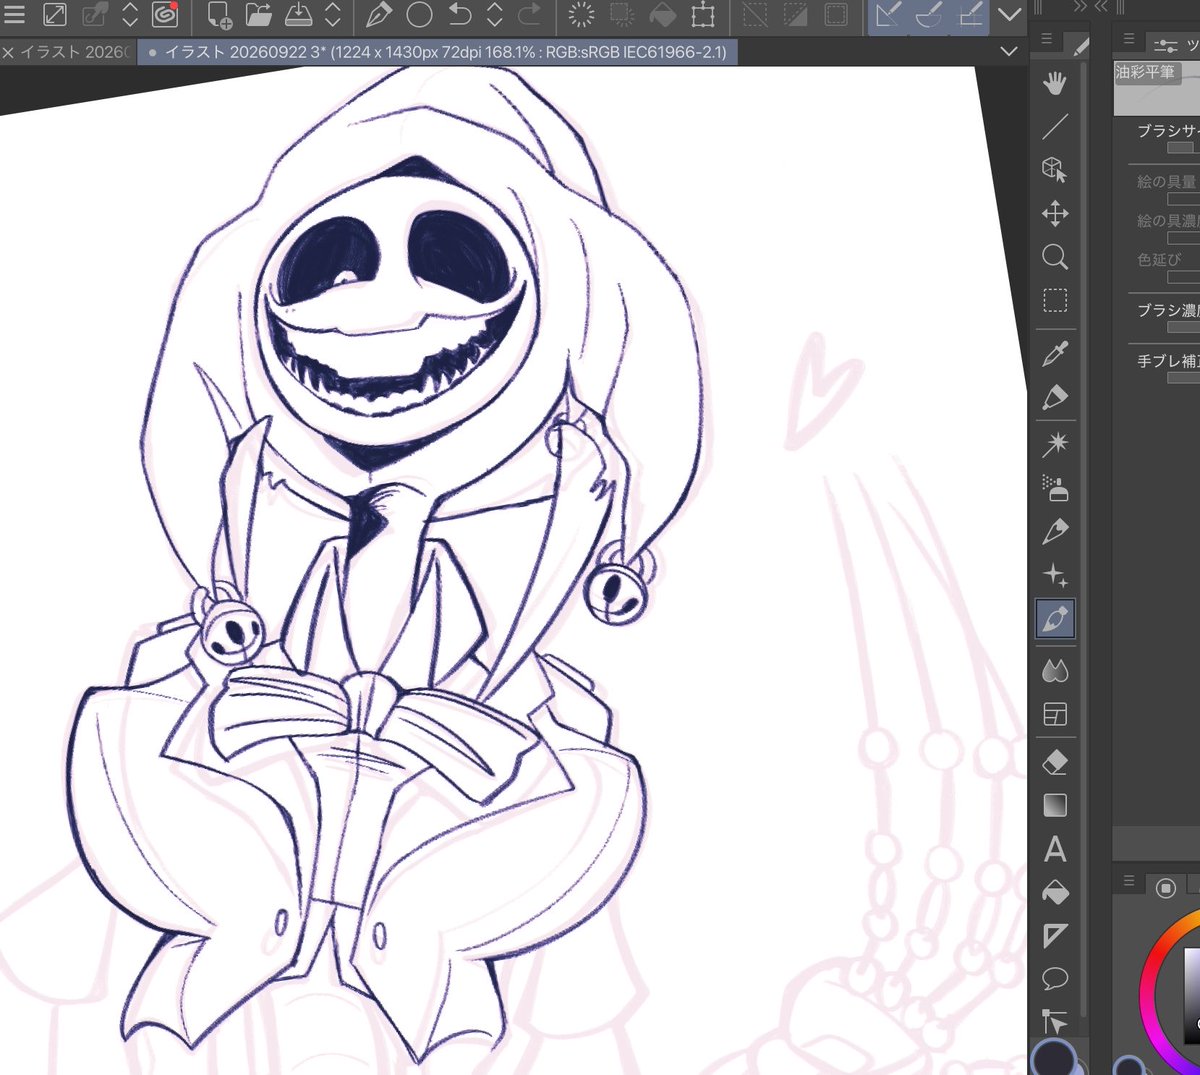Viewport: 1200px width, 1075px height.
Task: Select the Text A tool
Action: tap(1055, 849)
